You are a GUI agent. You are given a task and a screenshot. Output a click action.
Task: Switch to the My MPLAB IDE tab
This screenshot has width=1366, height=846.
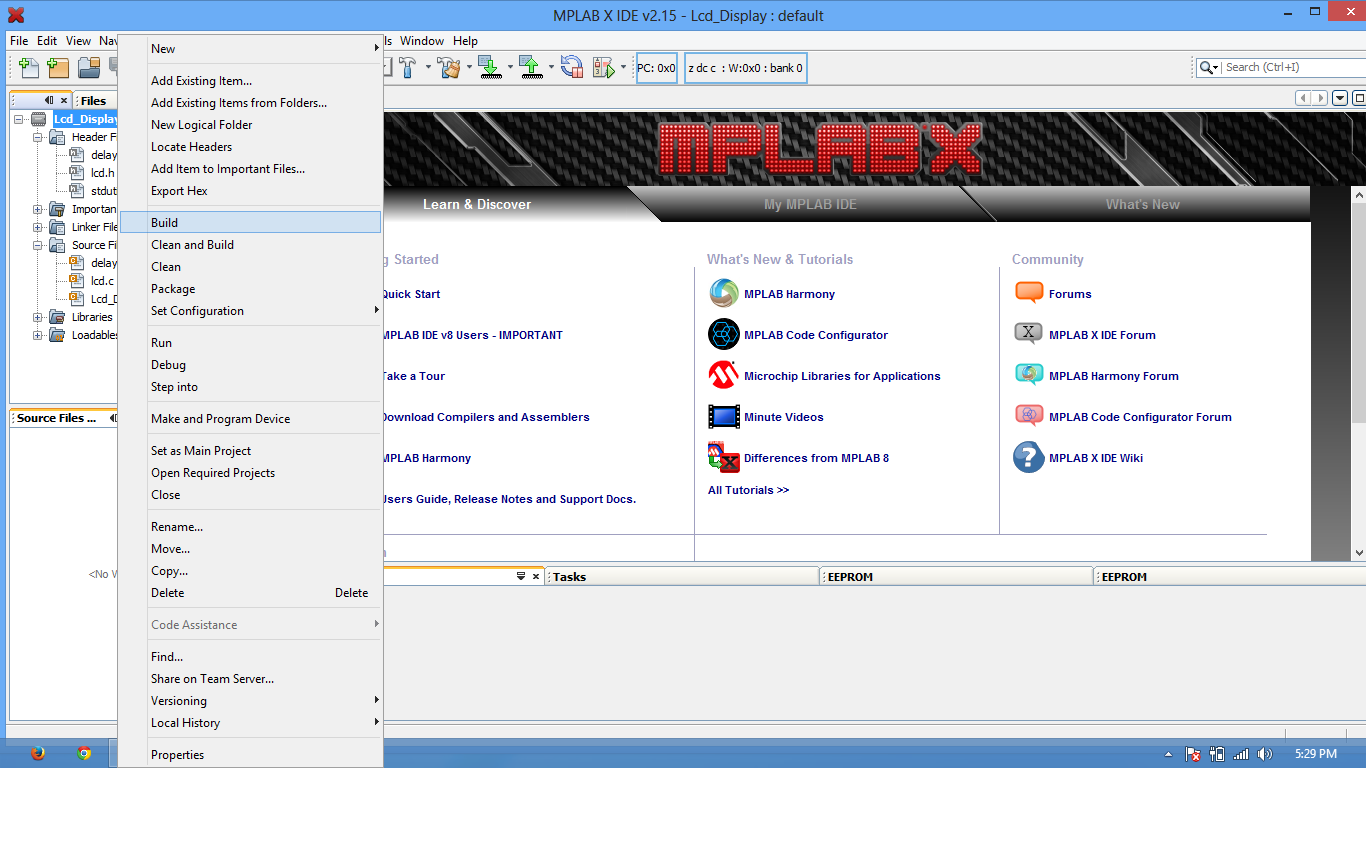coord(810,204)
